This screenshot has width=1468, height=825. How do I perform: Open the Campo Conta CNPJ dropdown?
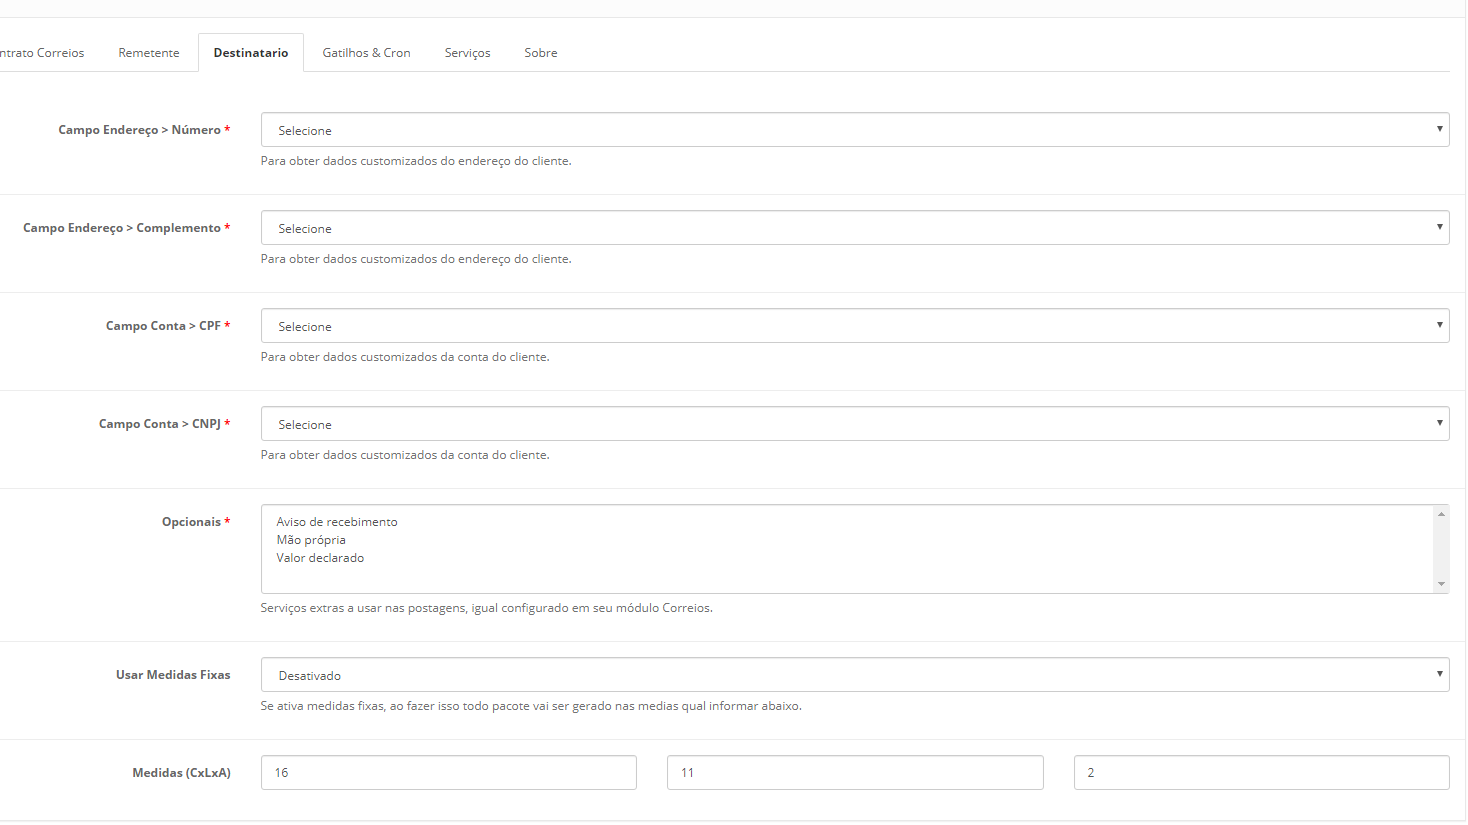[854, 424]
